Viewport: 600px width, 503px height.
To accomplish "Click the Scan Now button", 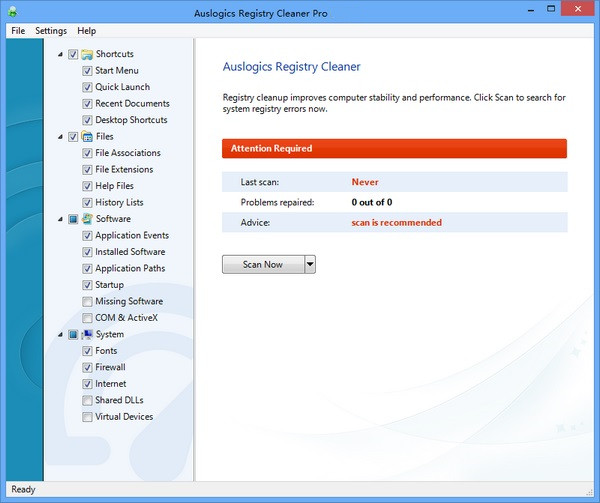I will click(x=263, y=264).
